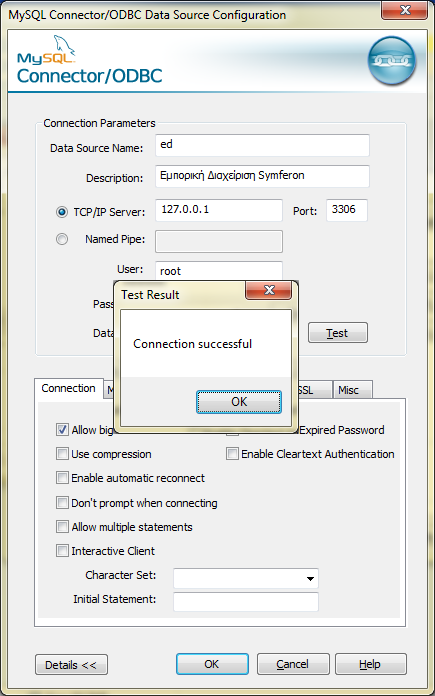Check Don't prompt when connecting

[62, 502]
